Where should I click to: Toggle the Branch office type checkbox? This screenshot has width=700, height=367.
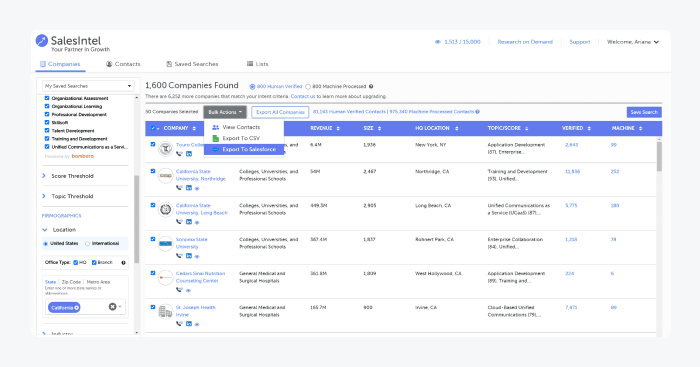94,263
